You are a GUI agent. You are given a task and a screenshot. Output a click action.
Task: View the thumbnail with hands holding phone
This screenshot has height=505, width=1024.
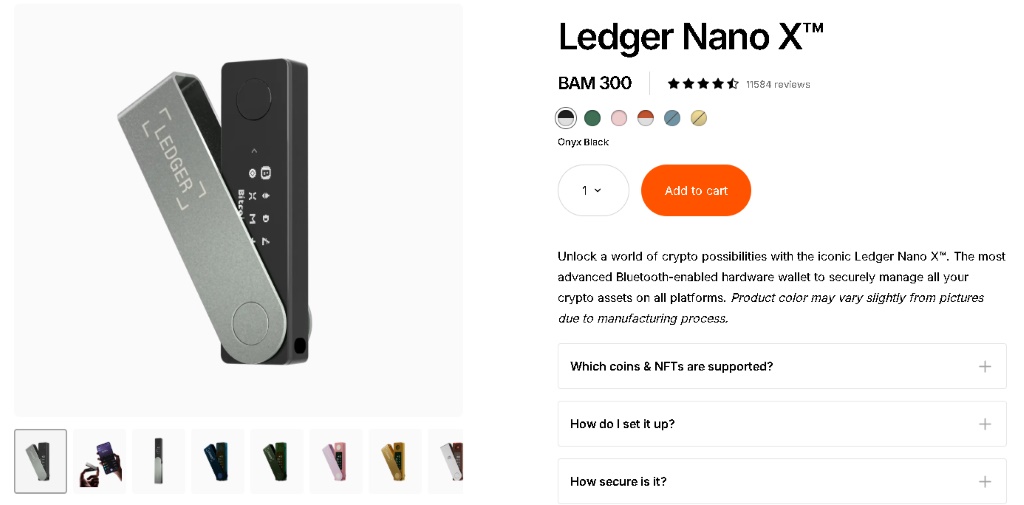point(100,461)
